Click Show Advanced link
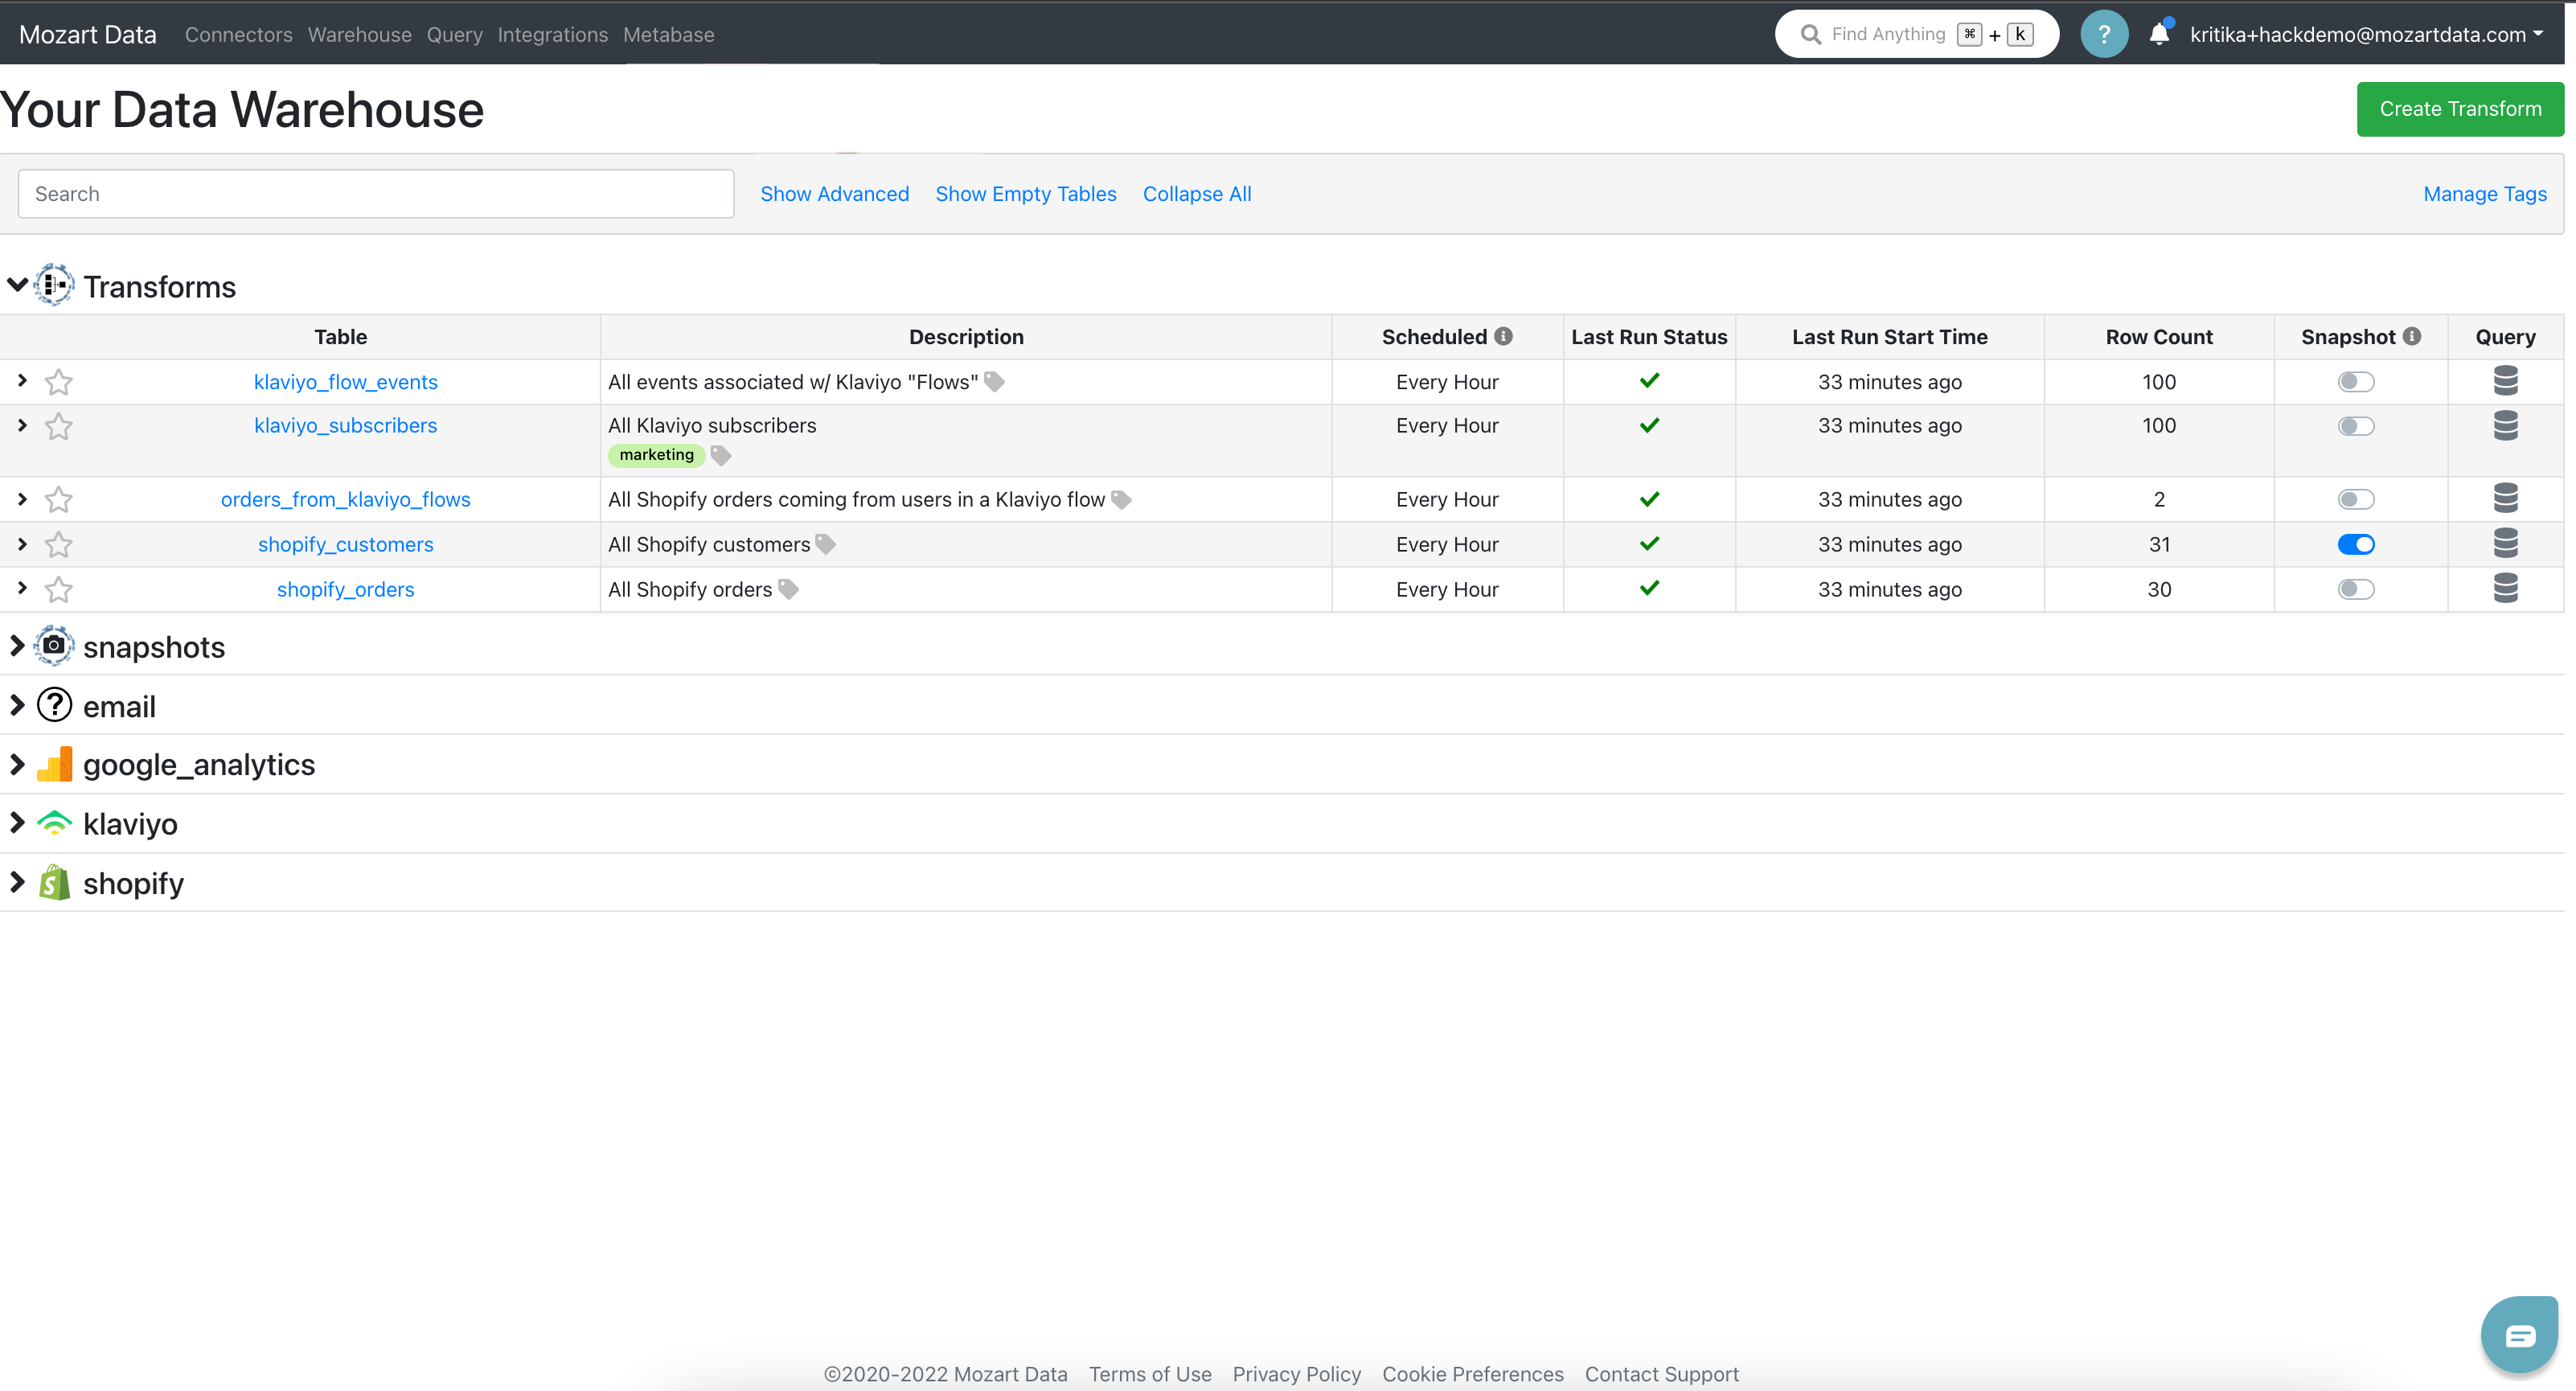The image size is (2576, 1391). click(x=834, y=194)
